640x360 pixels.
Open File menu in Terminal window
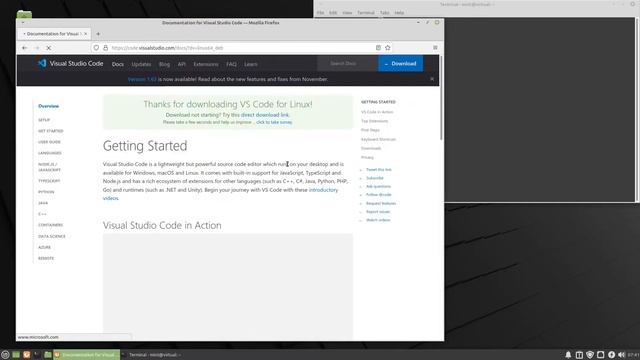tap(320, 13)
